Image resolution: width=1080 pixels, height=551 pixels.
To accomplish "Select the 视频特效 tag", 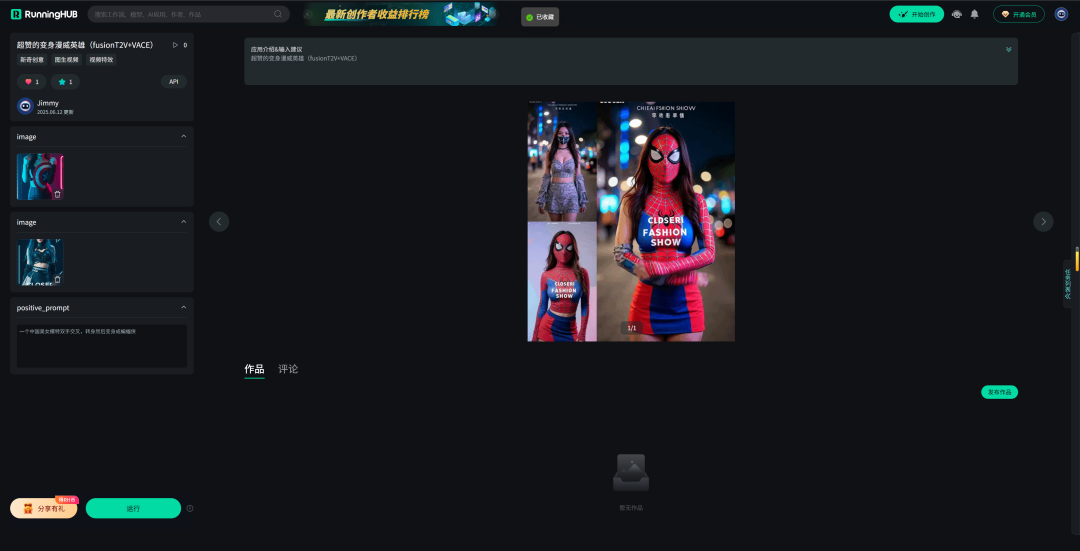I will [102, 60].
